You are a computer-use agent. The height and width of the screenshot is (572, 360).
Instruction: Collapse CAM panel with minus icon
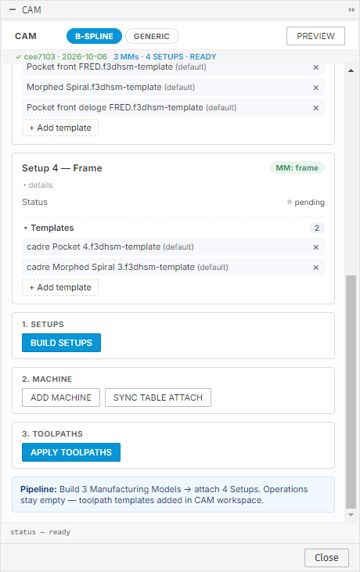(12, 10)
